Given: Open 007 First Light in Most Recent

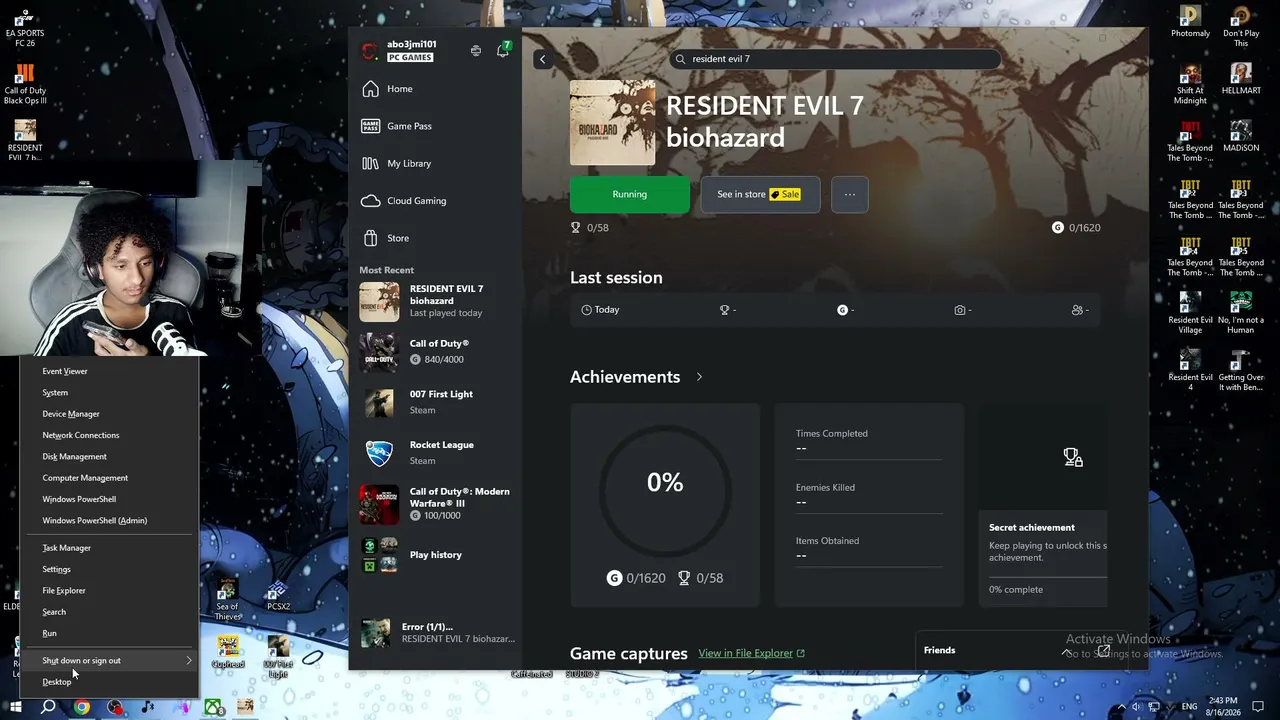Looking at the screenshot, I should pos(435,402).
